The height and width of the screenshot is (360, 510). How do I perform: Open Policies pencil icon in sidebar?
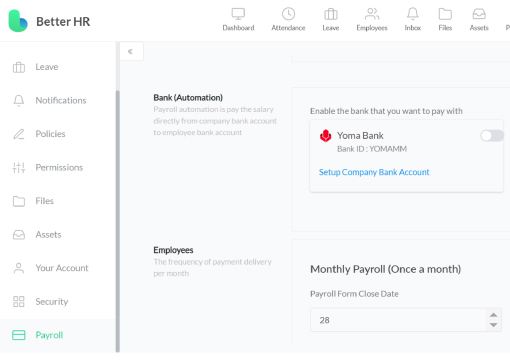pos(19,134)
